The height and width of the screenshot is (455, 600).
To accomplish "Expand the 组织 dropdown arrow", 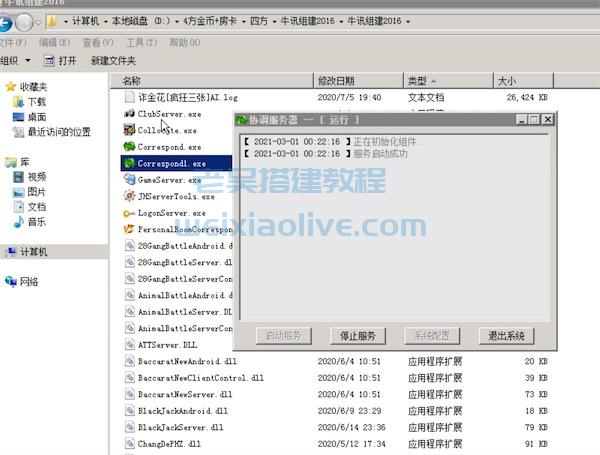I will pos(28,60).
